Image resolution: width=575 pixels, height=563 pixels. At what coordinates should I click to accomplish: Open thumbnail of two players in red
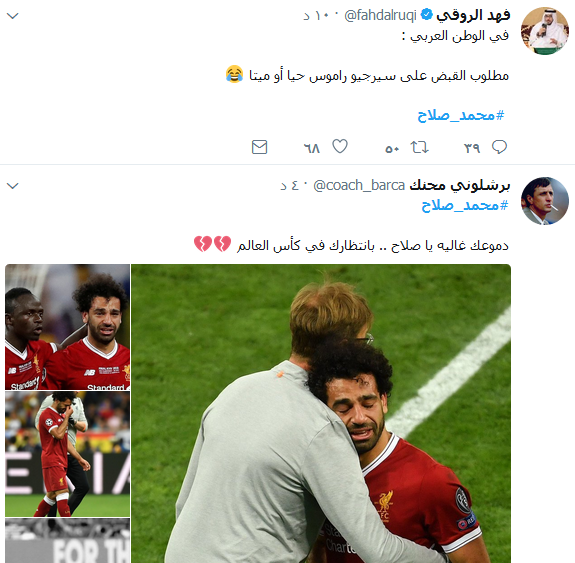(67, 327)
